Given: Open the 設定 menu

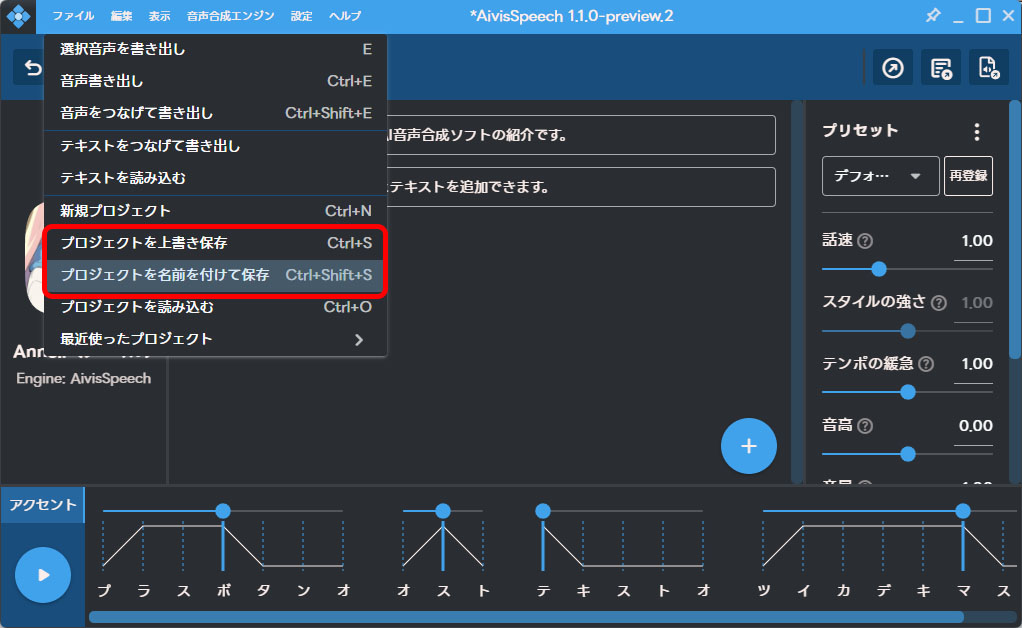Looking at the screenshot, I should click(301, 16).
